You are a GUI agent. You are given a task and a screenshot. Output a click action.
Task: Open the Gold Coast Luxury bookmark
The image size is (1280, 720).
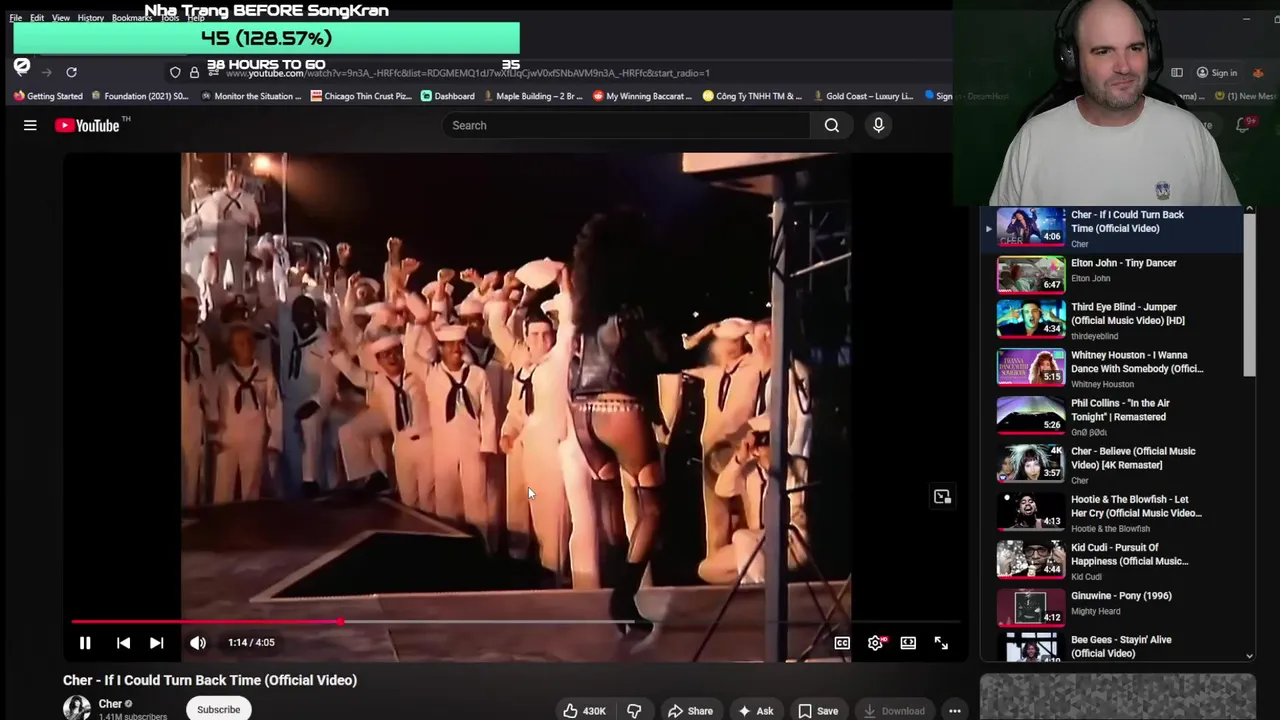pos(862,96)
